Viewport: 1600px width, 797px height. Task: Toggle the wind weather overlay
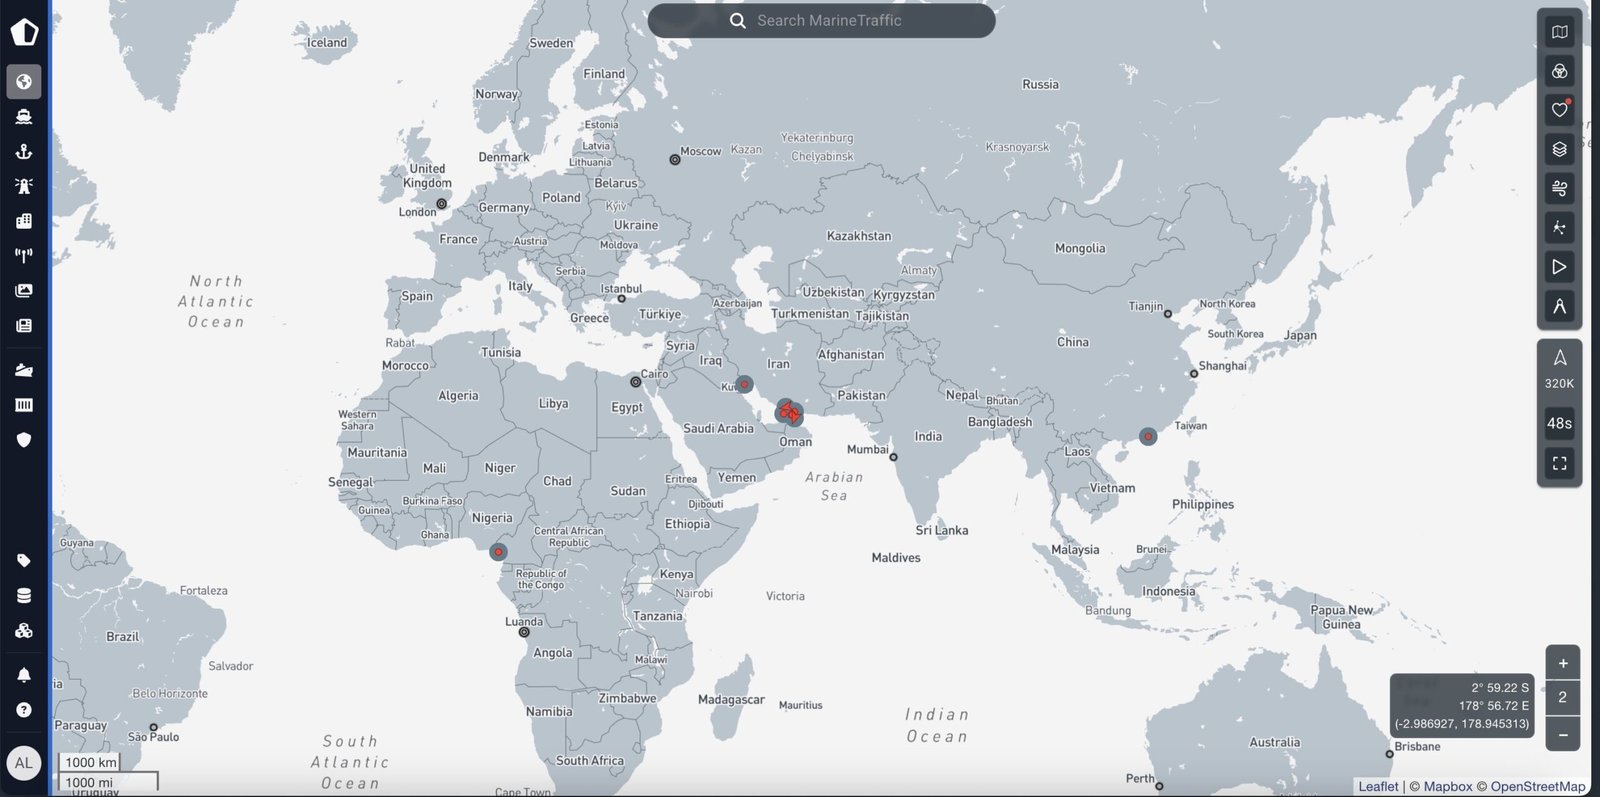1559,188
